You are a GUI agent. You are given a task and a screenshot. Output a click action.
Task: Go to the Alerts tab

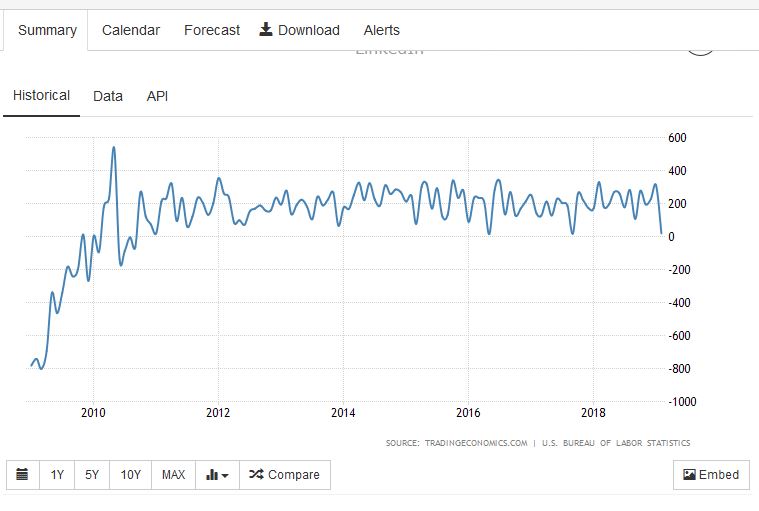381,30
